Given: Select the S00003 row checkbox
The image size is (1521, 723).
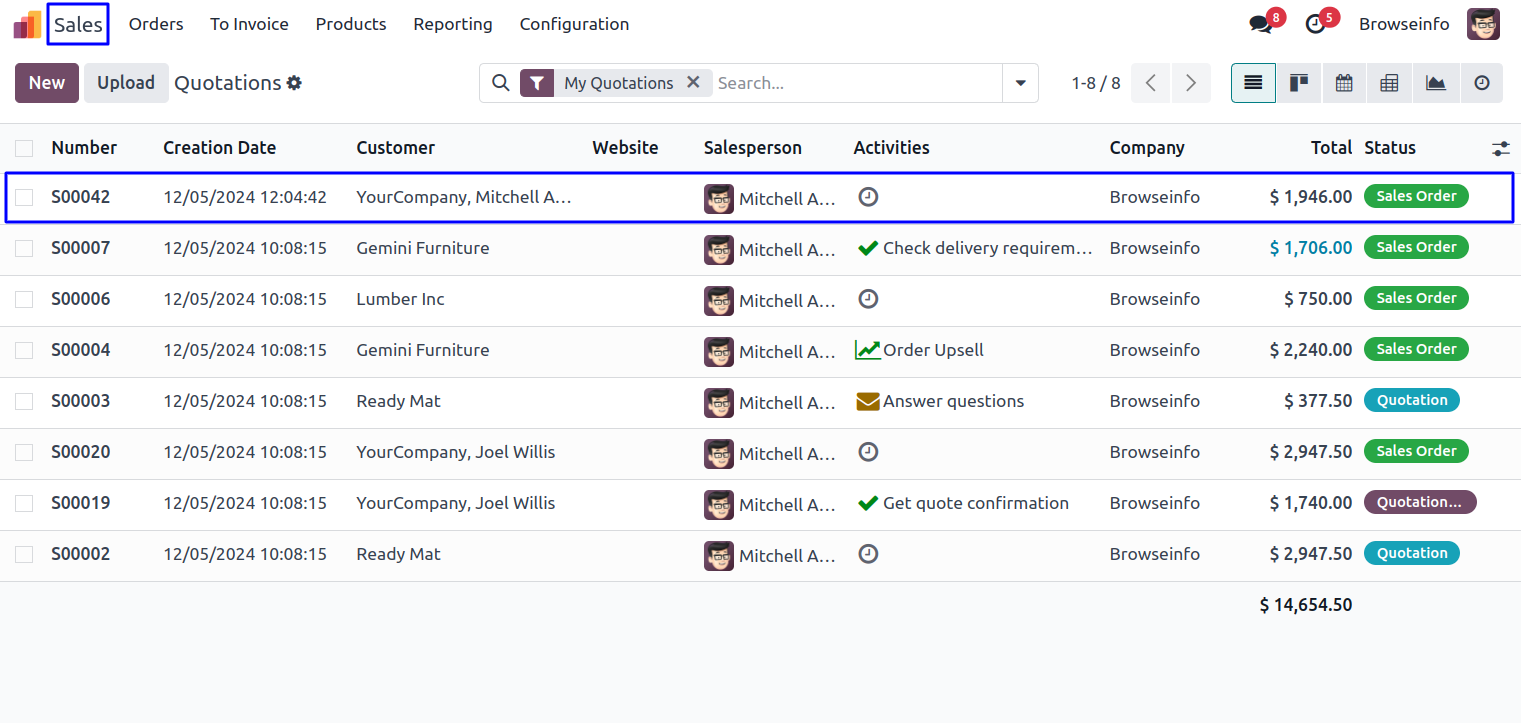Looking at the screenshot, I should tap(24, 401).
